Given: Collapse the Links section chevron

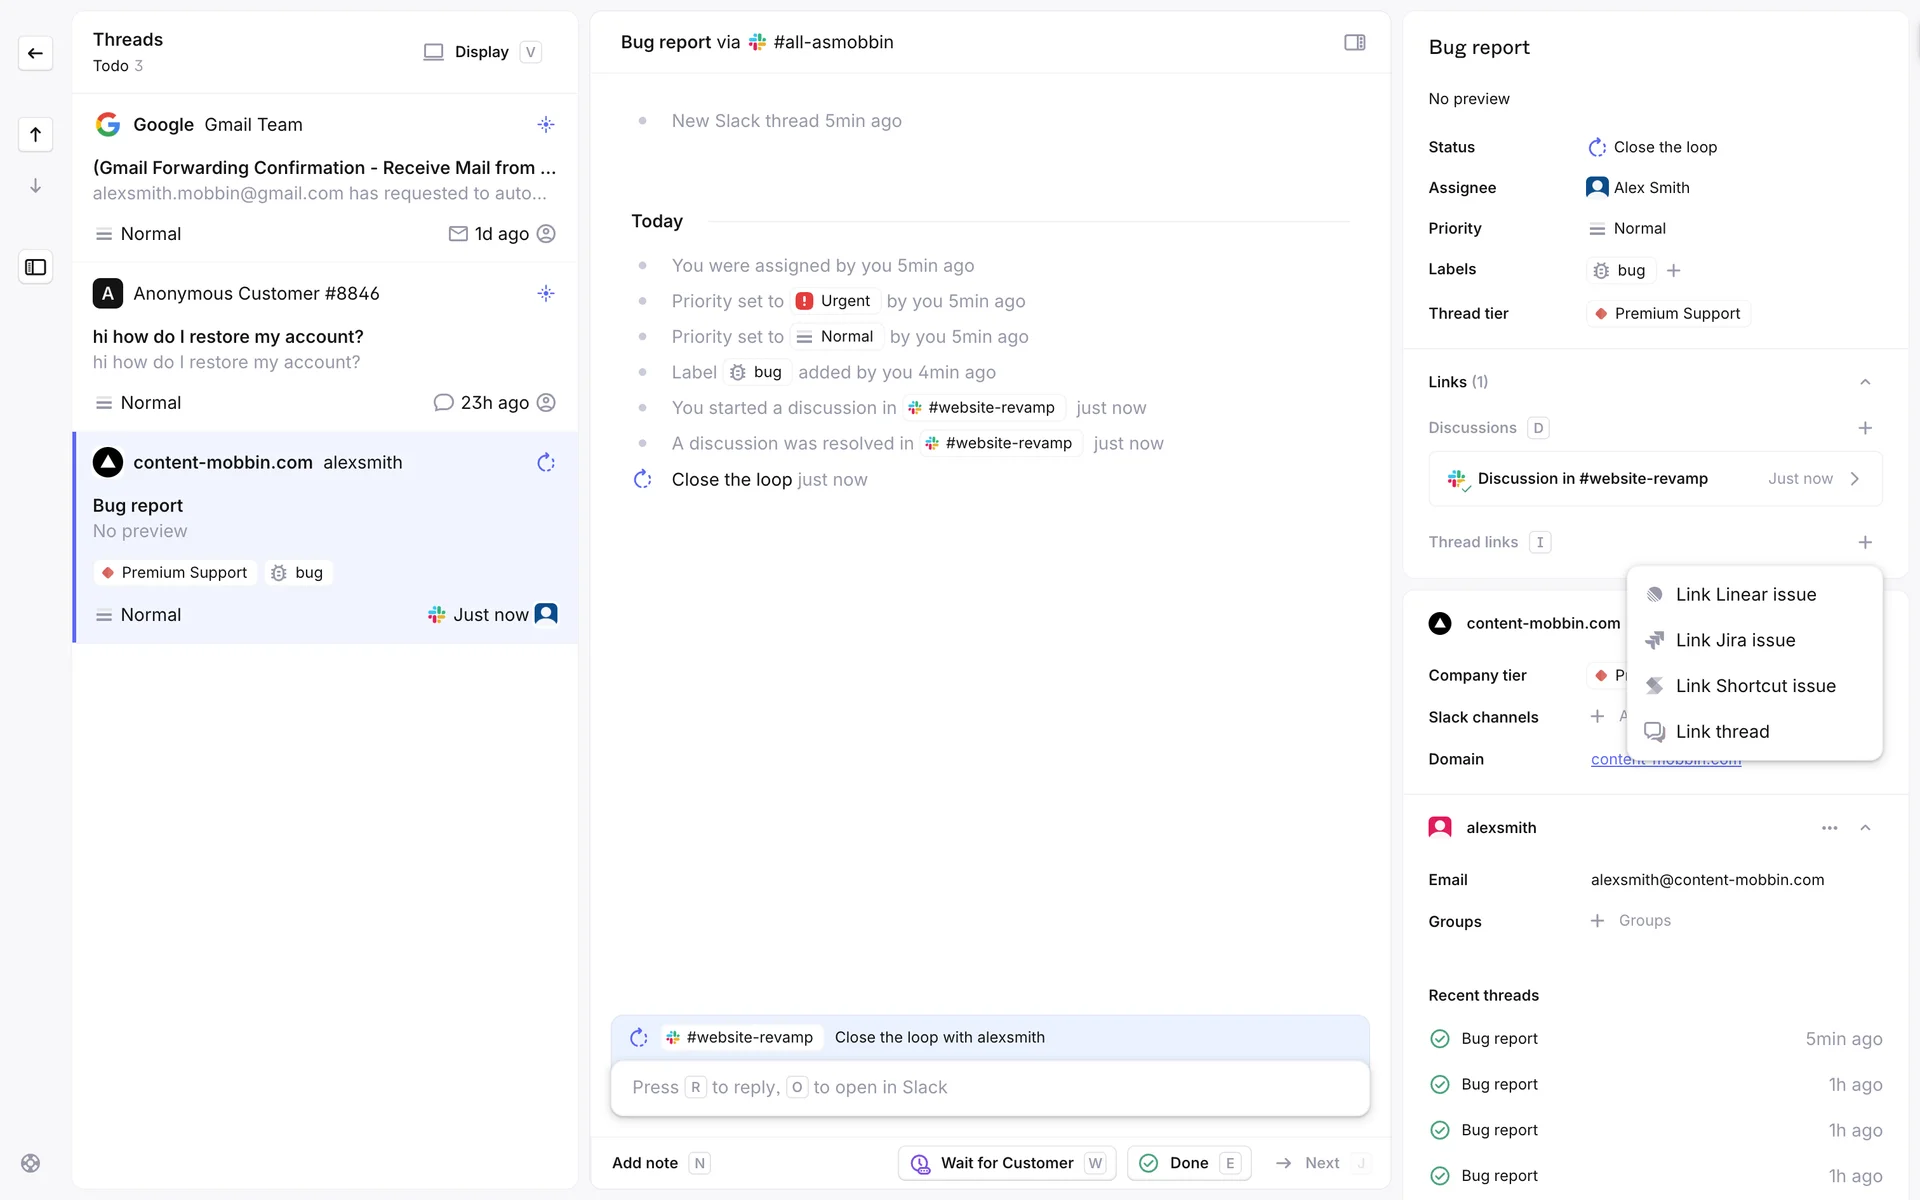Looking at the screenshot, I should pyautogui.click(x=1864, y=382).
